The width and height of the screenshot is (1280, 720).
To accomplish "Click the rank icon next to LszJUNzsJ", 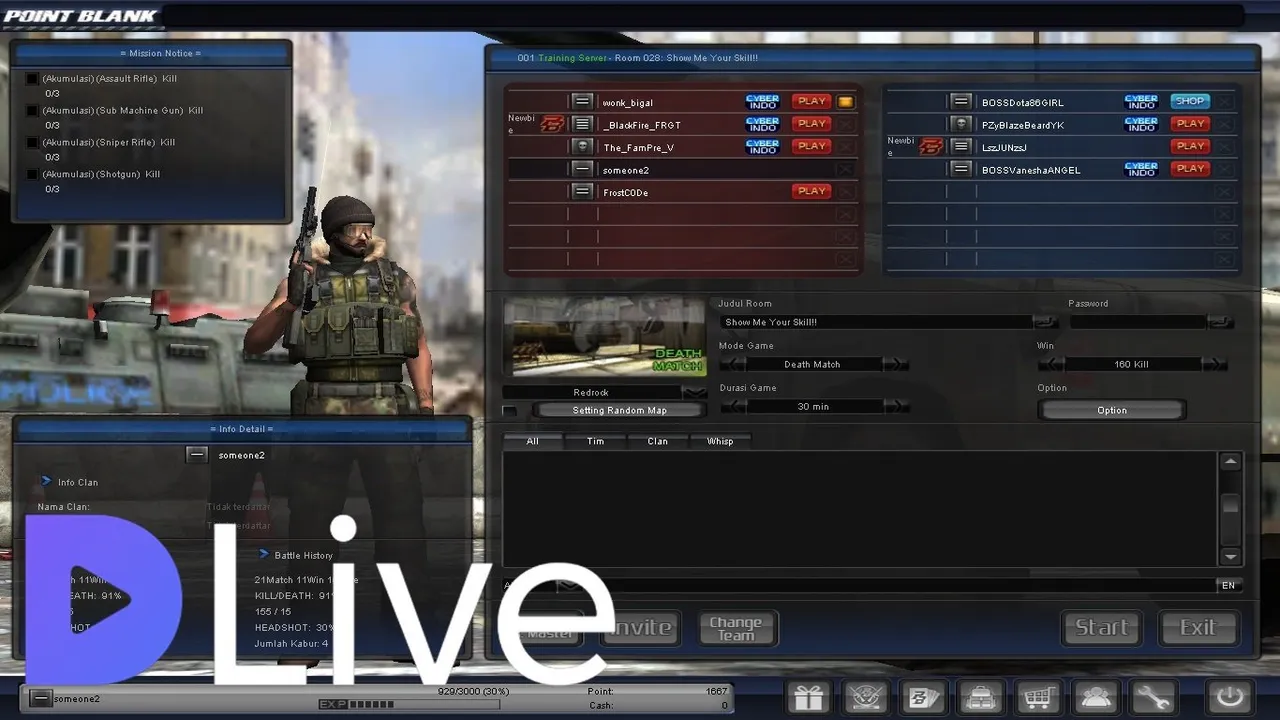I will click(961, 146).
